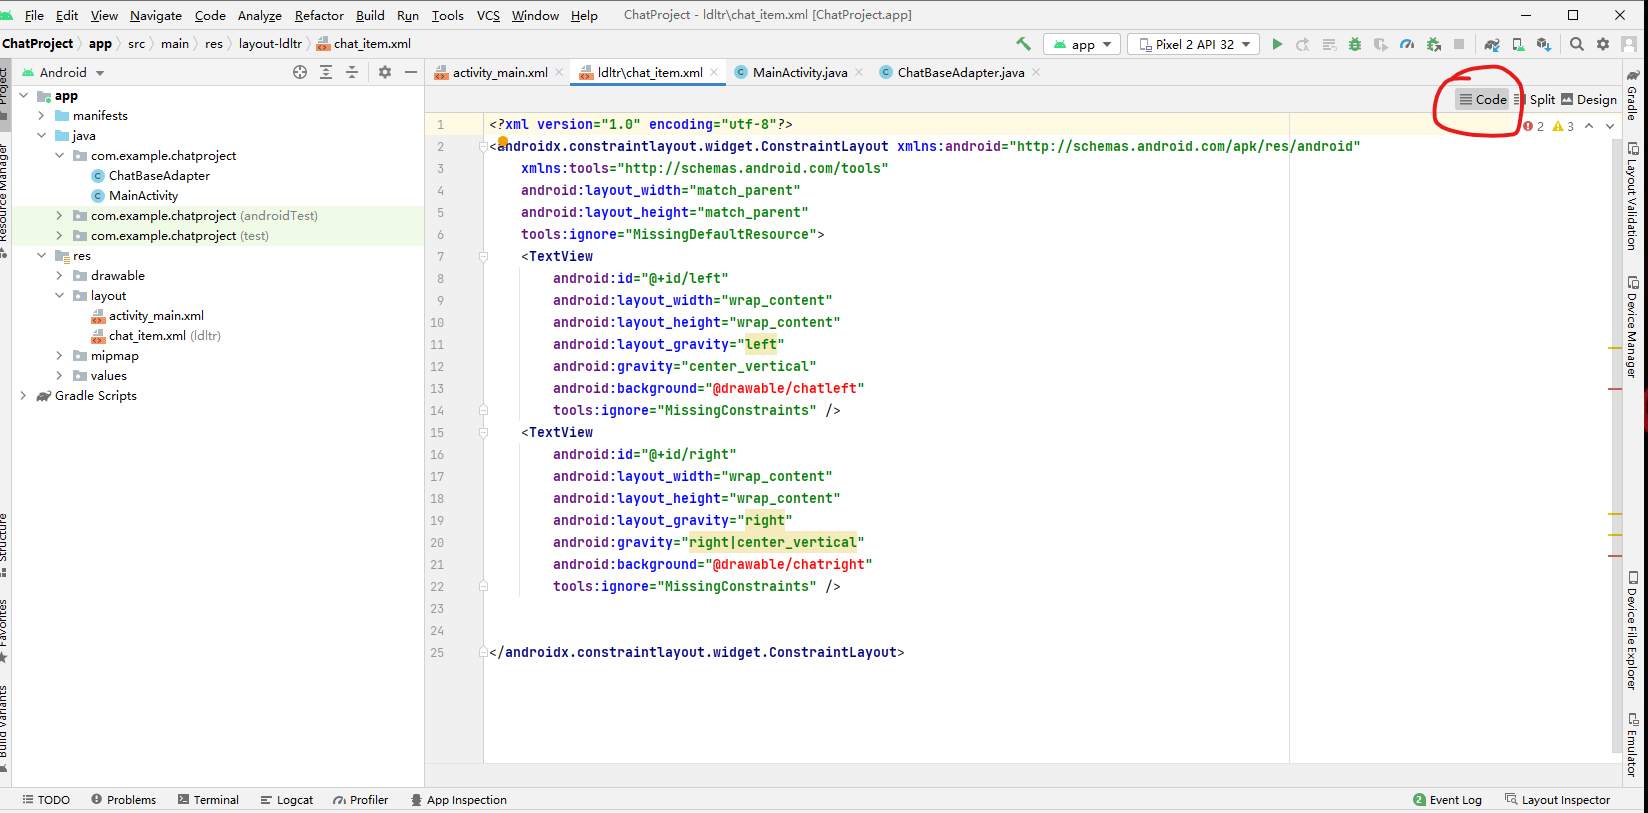Start debugging with the Debug bug icon
Screen dimensions: 1648x813
click(1355, 44)
